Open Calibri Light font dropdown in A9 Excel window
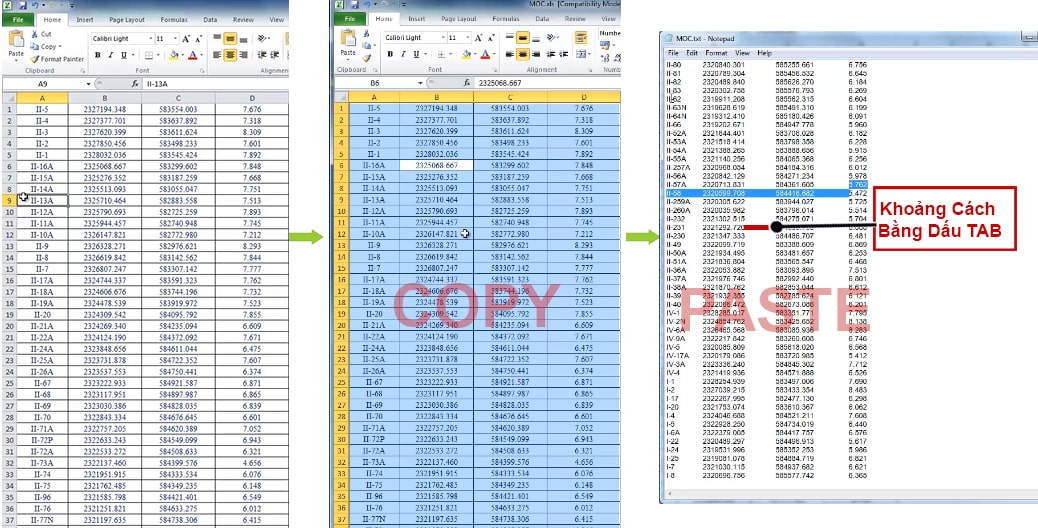The height and width of the screenshot is (528, 1038). point(151,38)
